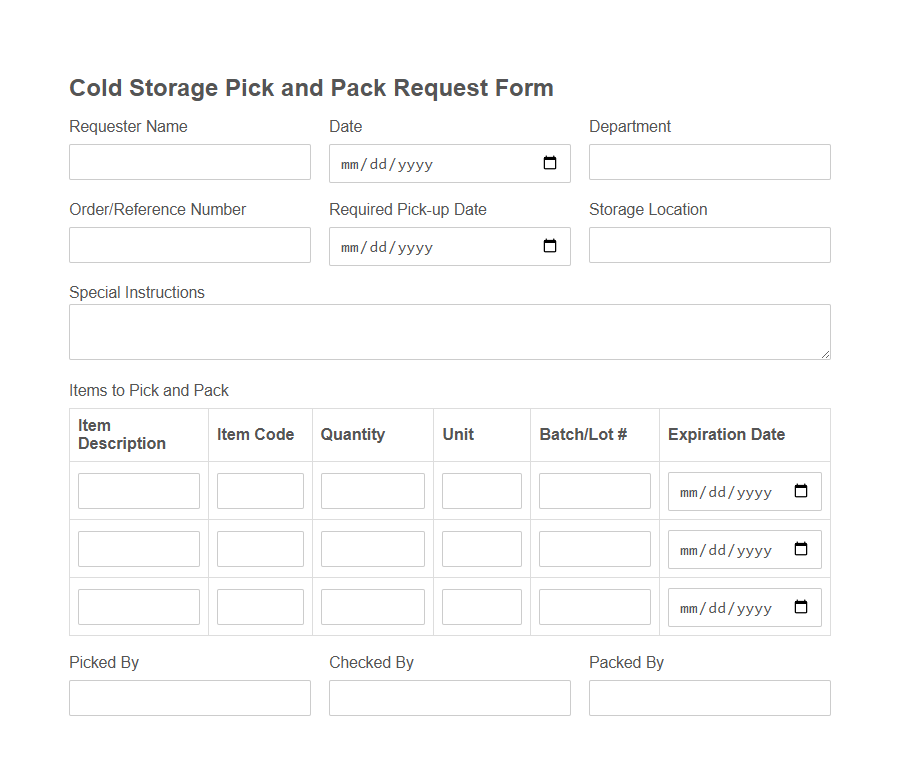Click the resize grip of the Special Instructions box
Image resolution: width=900 pixels, height=770 pixels.
pos(826,355)
